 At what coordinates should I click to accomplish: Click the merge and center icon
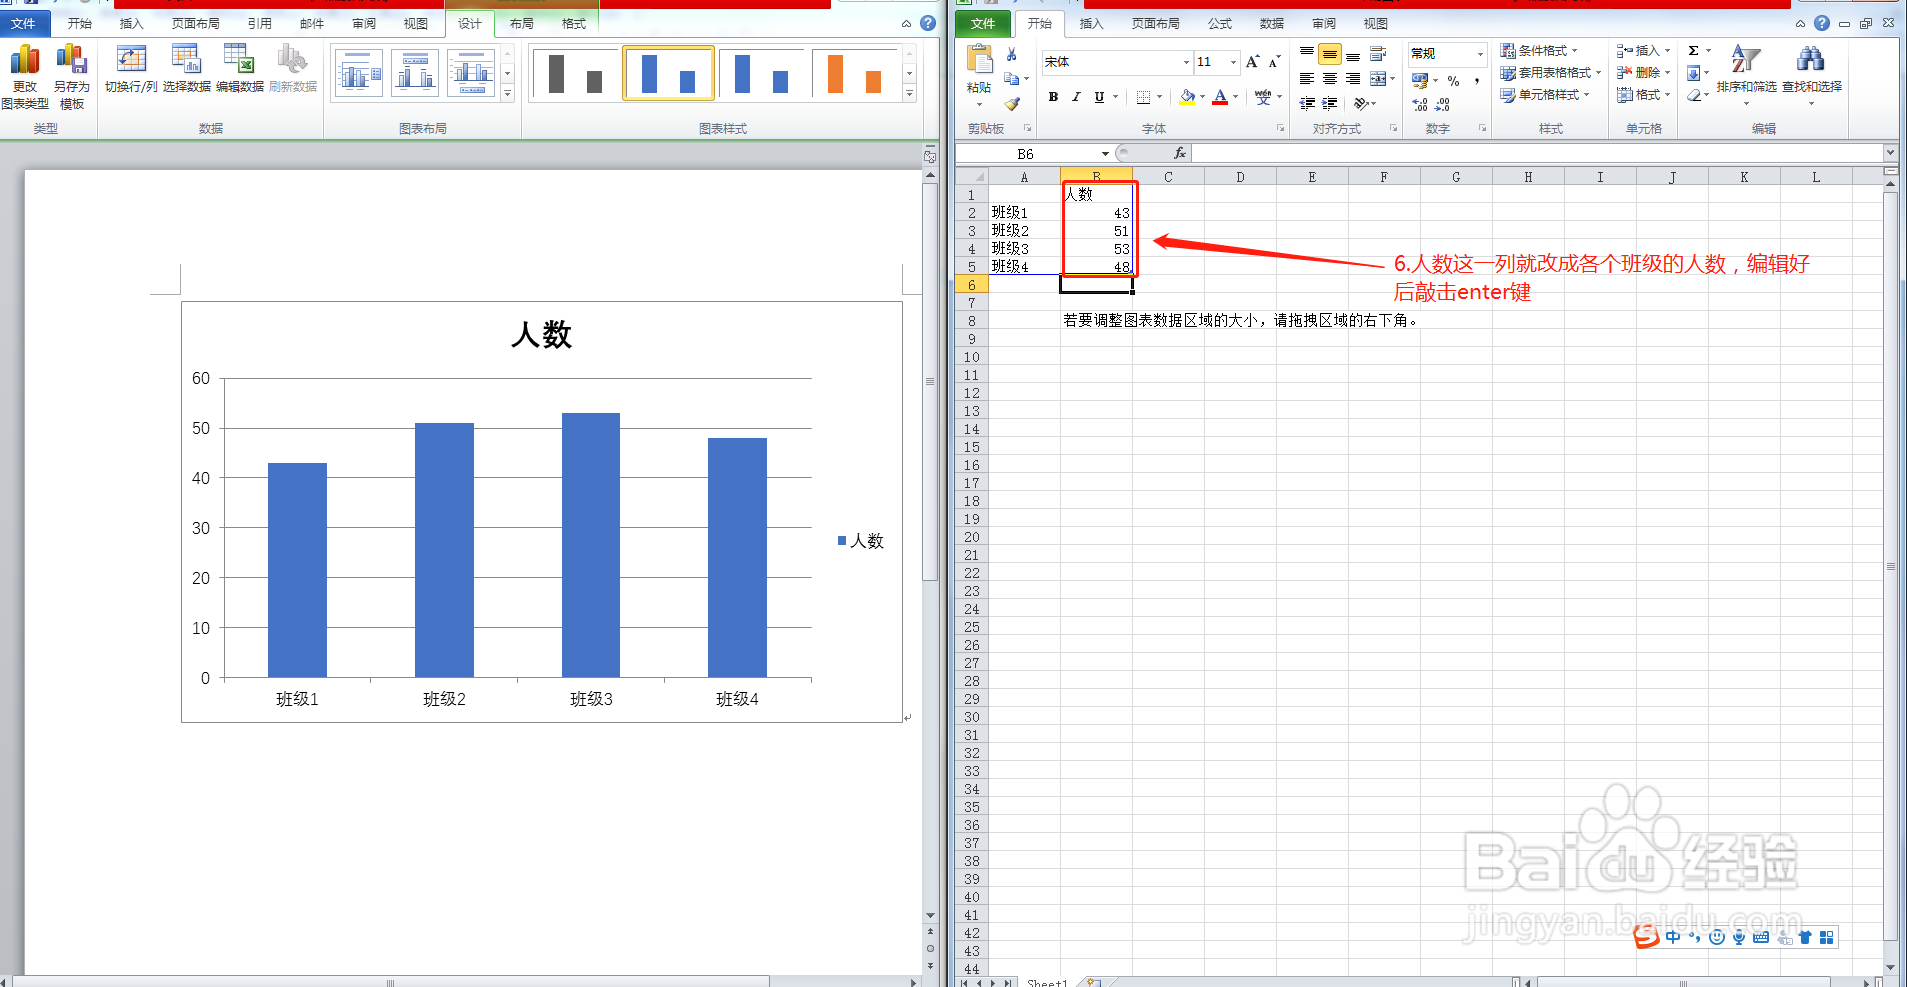click(x=1379, y=78)
